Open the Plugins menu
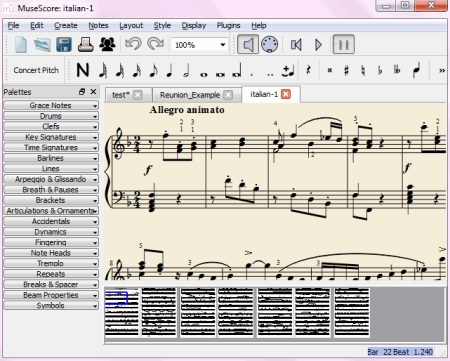The height and width of the screenshot is (361, 450). pyautogui.click(x=228, y=26)
